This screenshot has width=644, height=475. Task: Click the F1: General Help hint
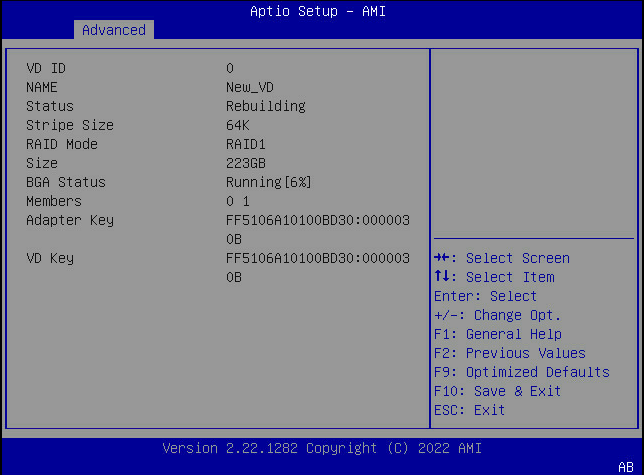pos(498,334)
